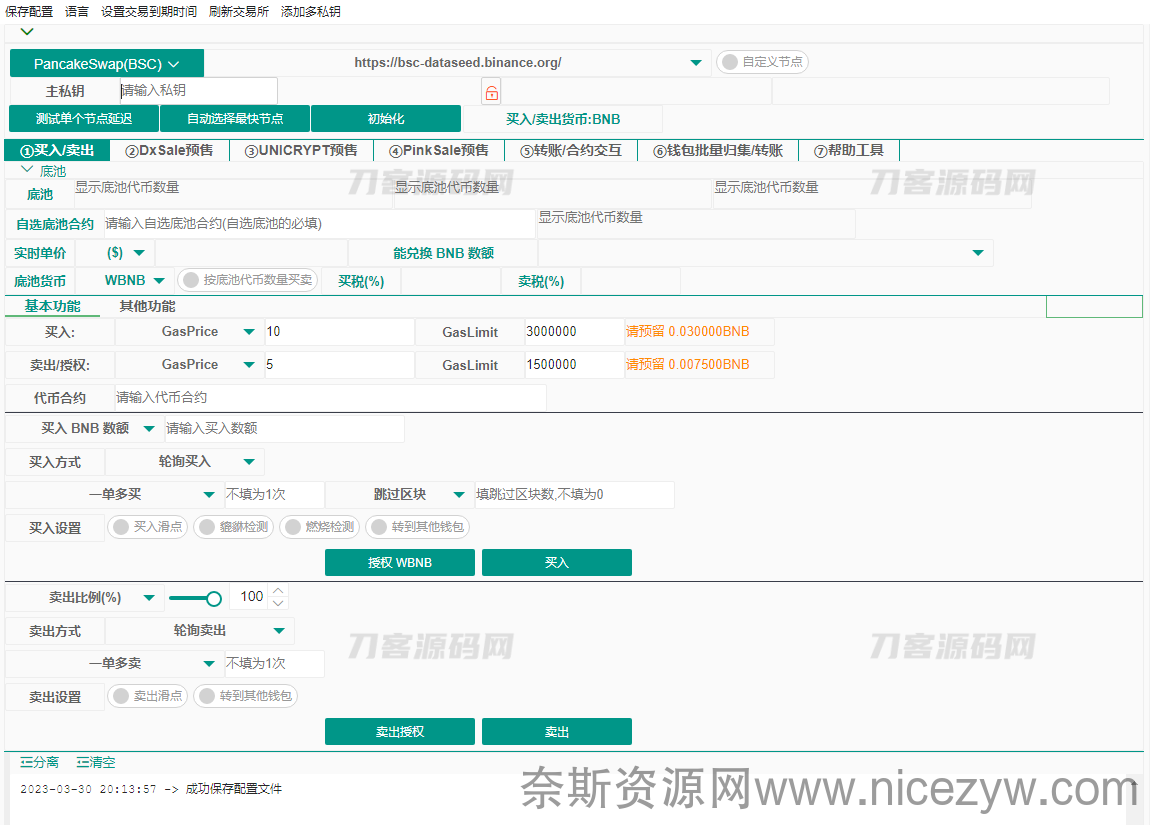Click 卖出授权 button
The width and height of the screenshot is (1150, 825).
pyautogui.click(x=400, y=731)
